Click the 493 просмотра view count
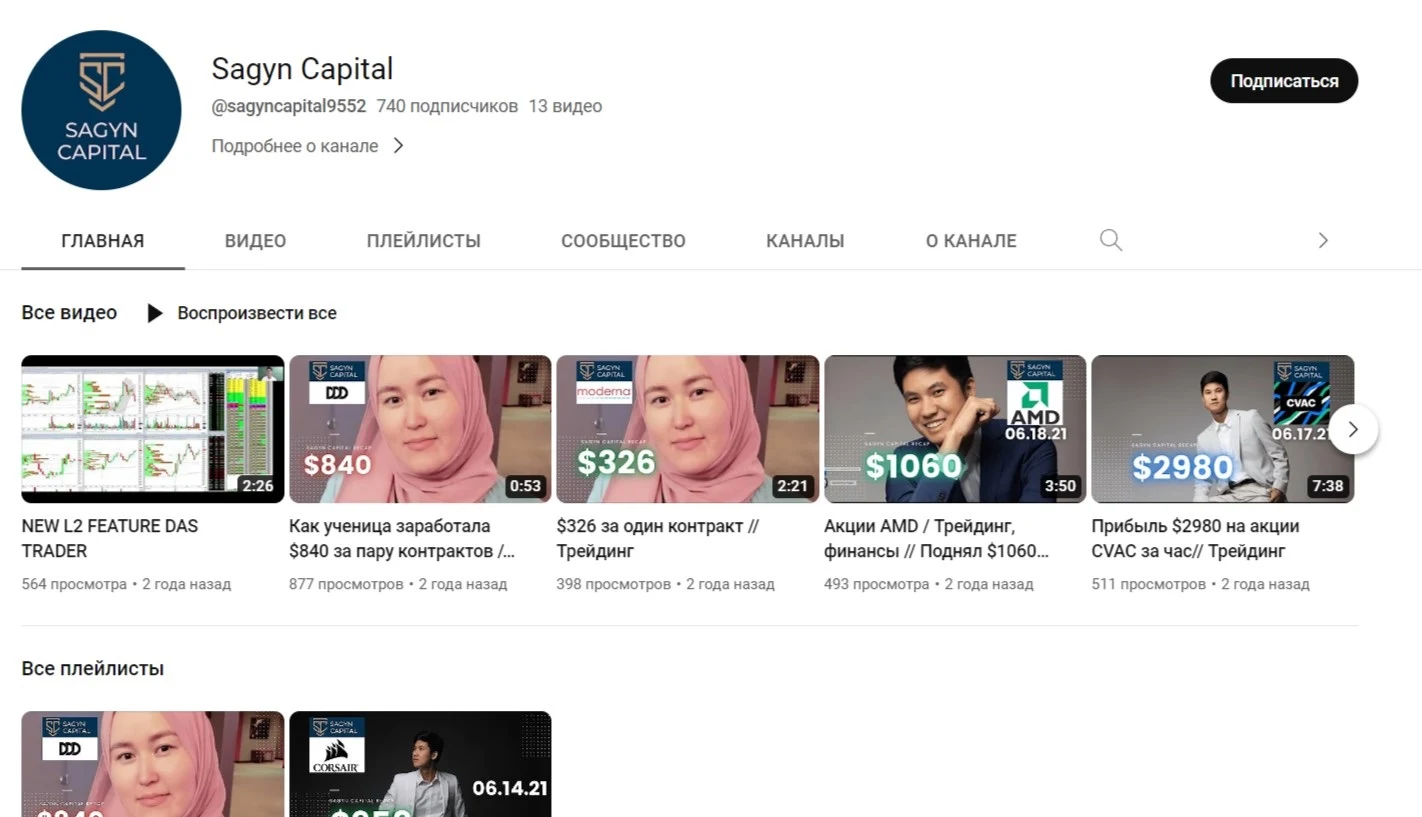The image size is (1422, 817). 877,584
